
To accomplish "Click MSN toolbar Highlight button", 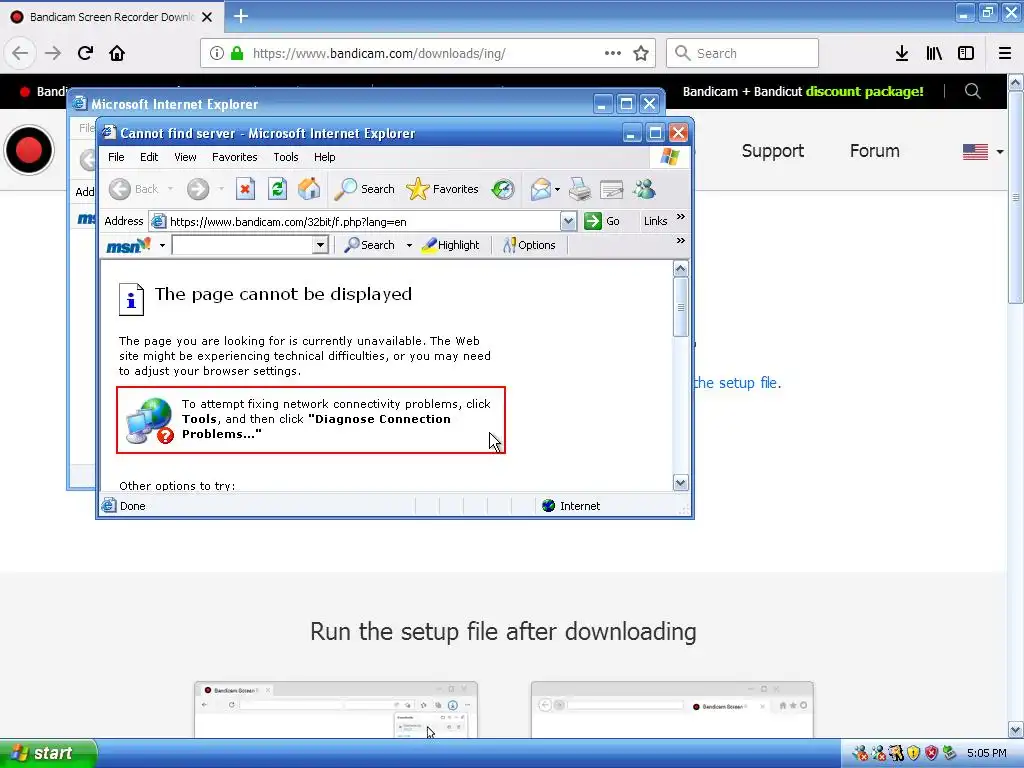I will (451, 245).
